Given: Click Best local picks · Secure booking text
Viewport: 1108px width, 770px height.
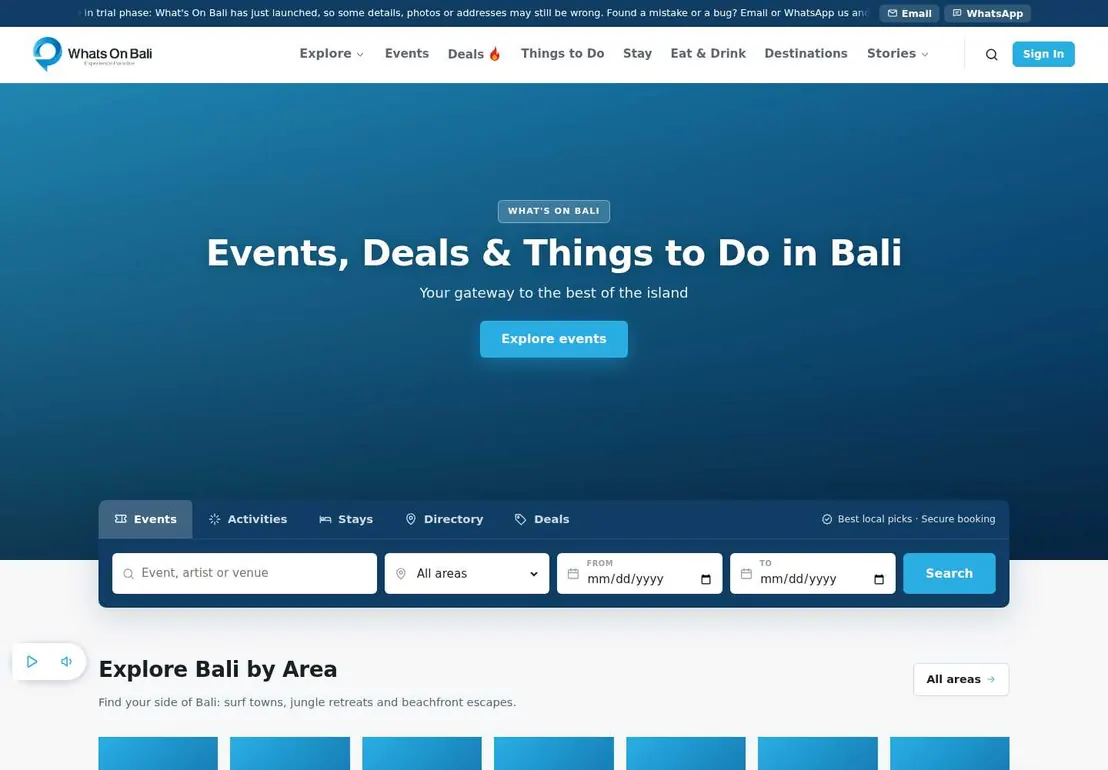Looking at the screenshot, I should tap(909, 519).
